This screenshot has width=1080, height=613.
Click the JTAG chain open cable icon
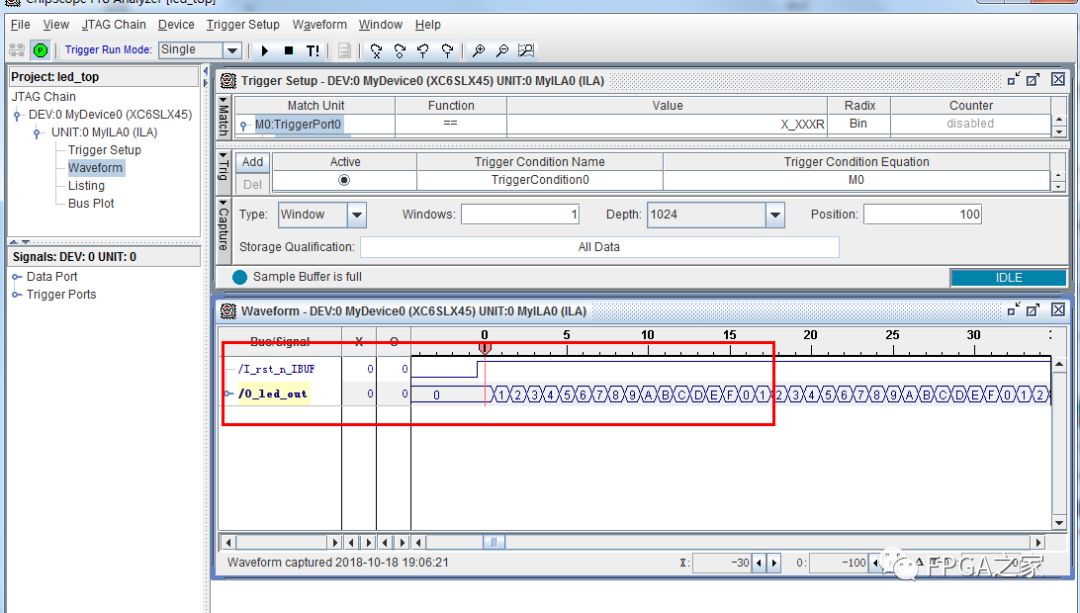(x=17, y=50)
